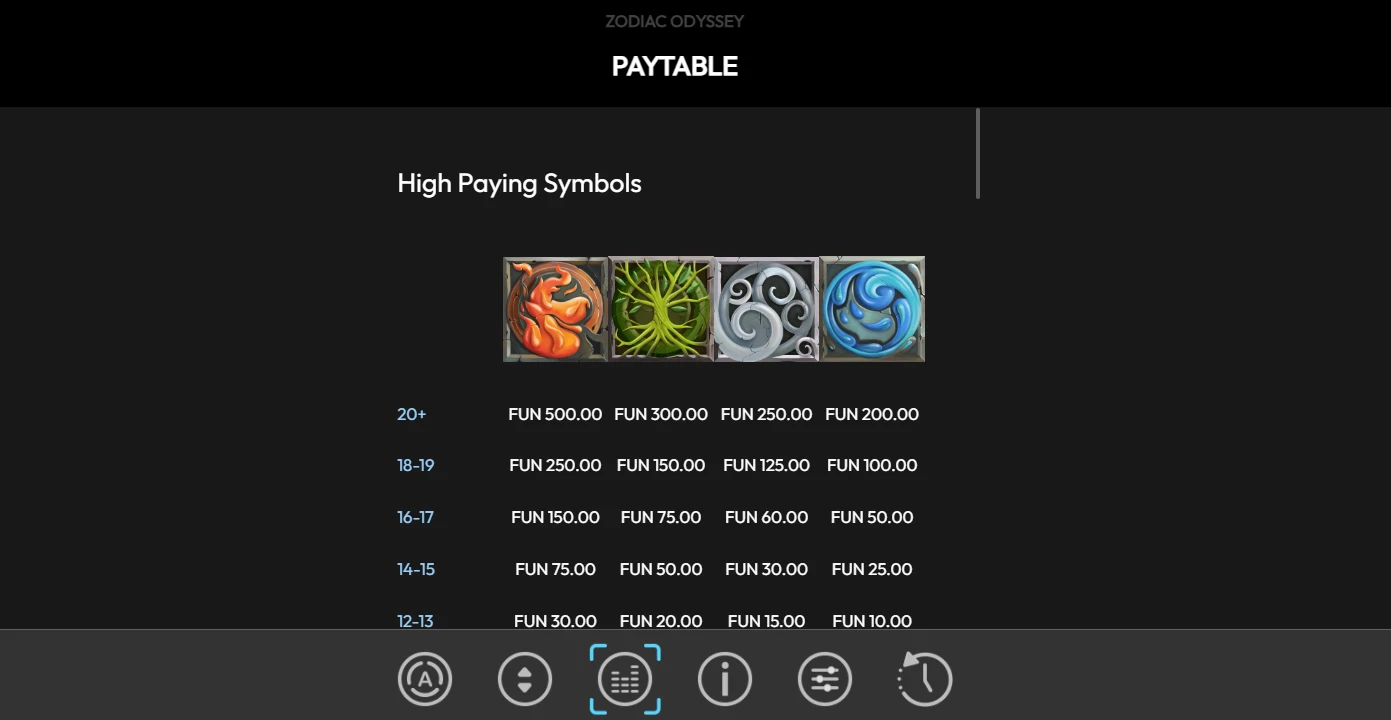Screen dimensions: 1391x720
Task: Click the 14-15 row label
Action: 416,569
